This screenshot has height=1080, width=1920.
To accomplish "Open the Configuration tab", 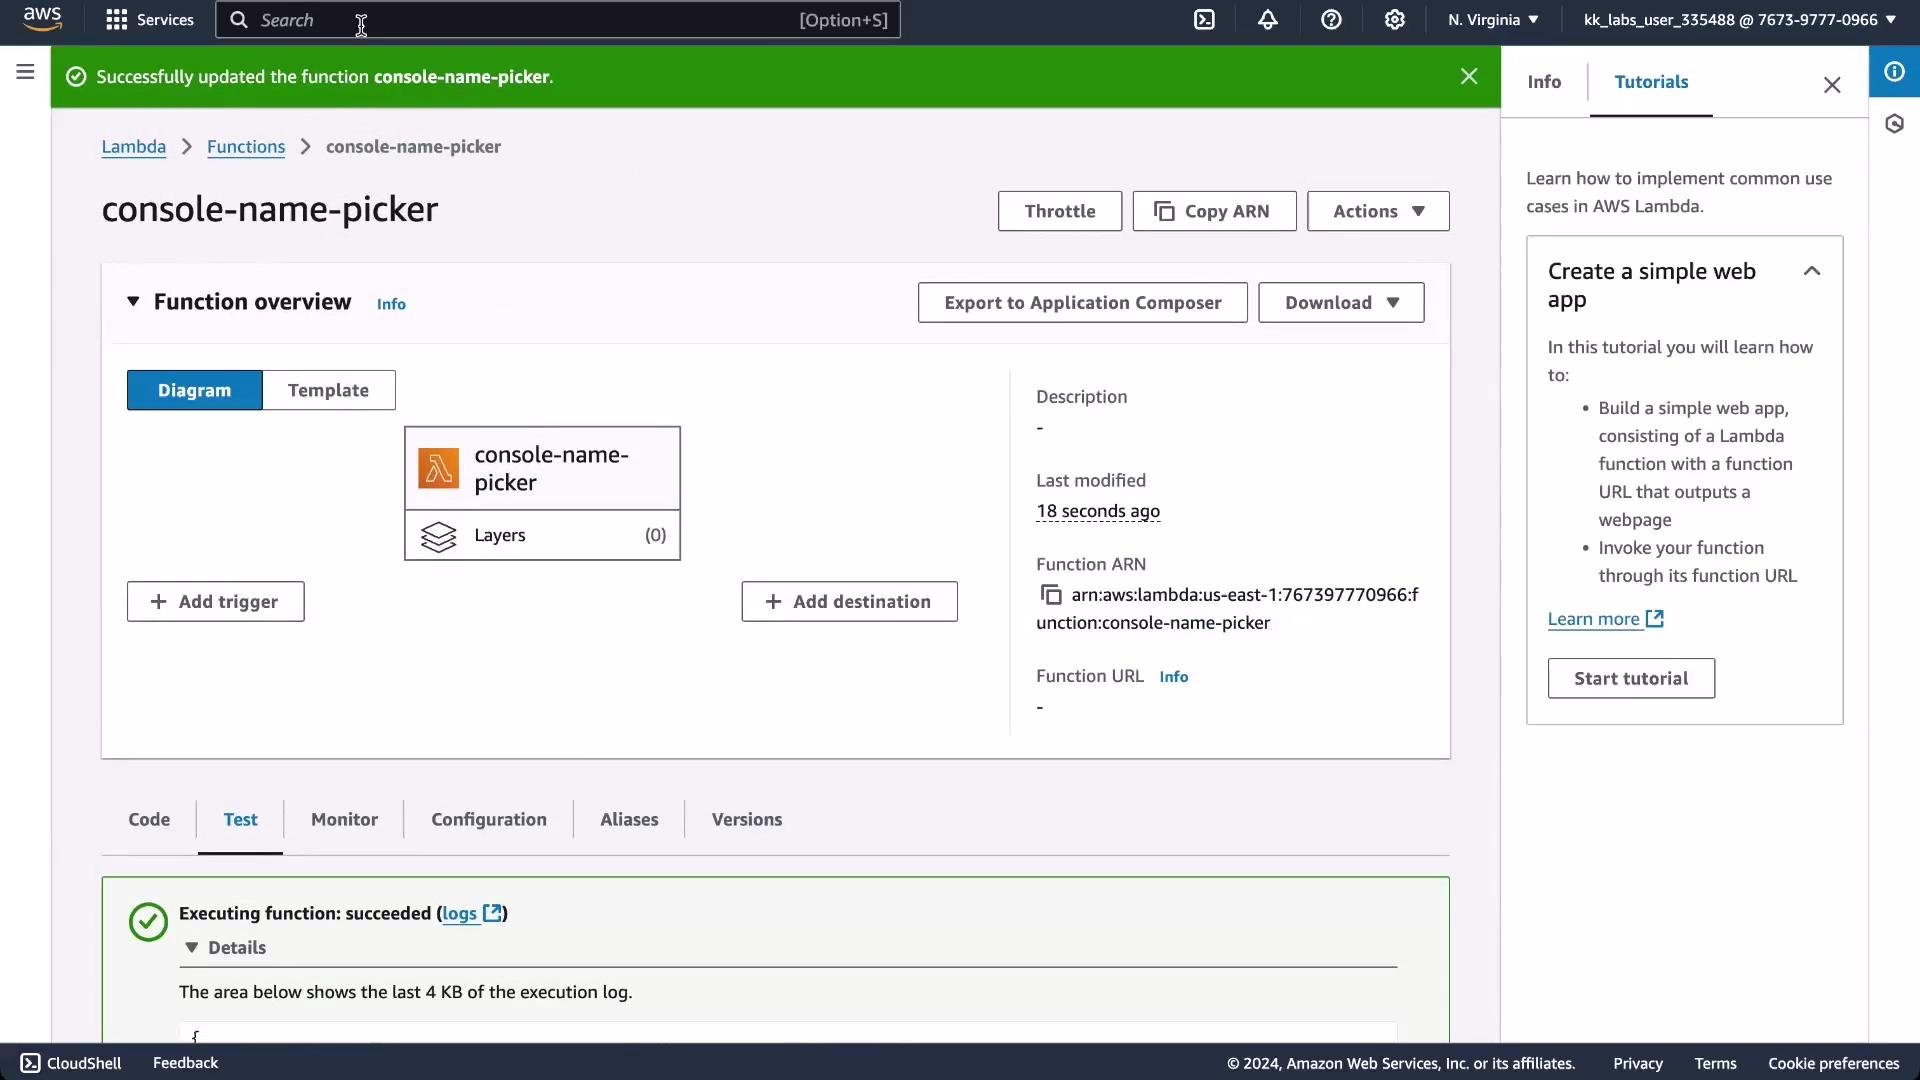I will click(489, 819).
